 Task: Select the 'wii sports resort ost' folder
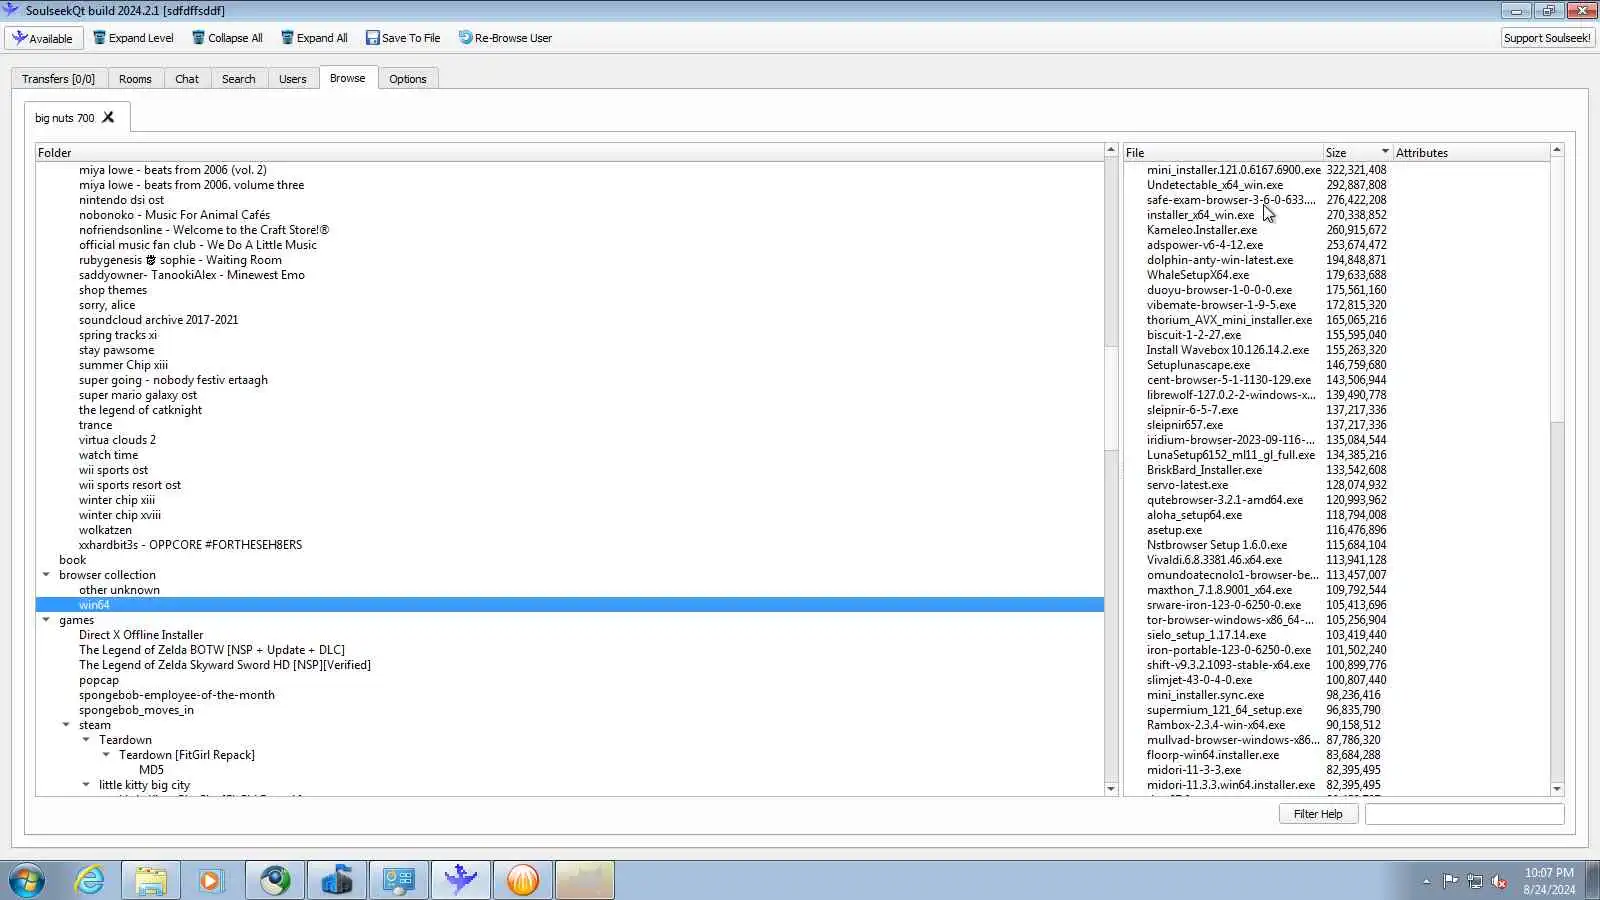pyautogui.click(x=130, y=485)
